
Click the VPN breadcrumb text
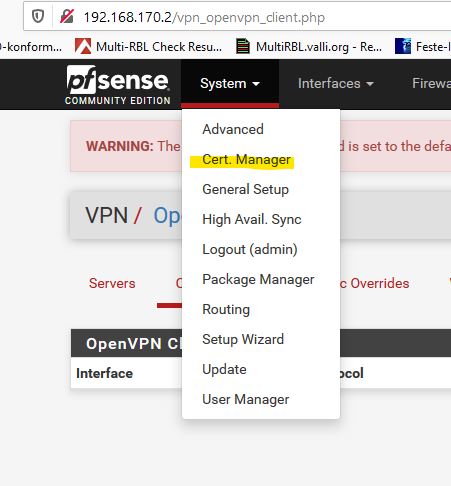point(107,215)
